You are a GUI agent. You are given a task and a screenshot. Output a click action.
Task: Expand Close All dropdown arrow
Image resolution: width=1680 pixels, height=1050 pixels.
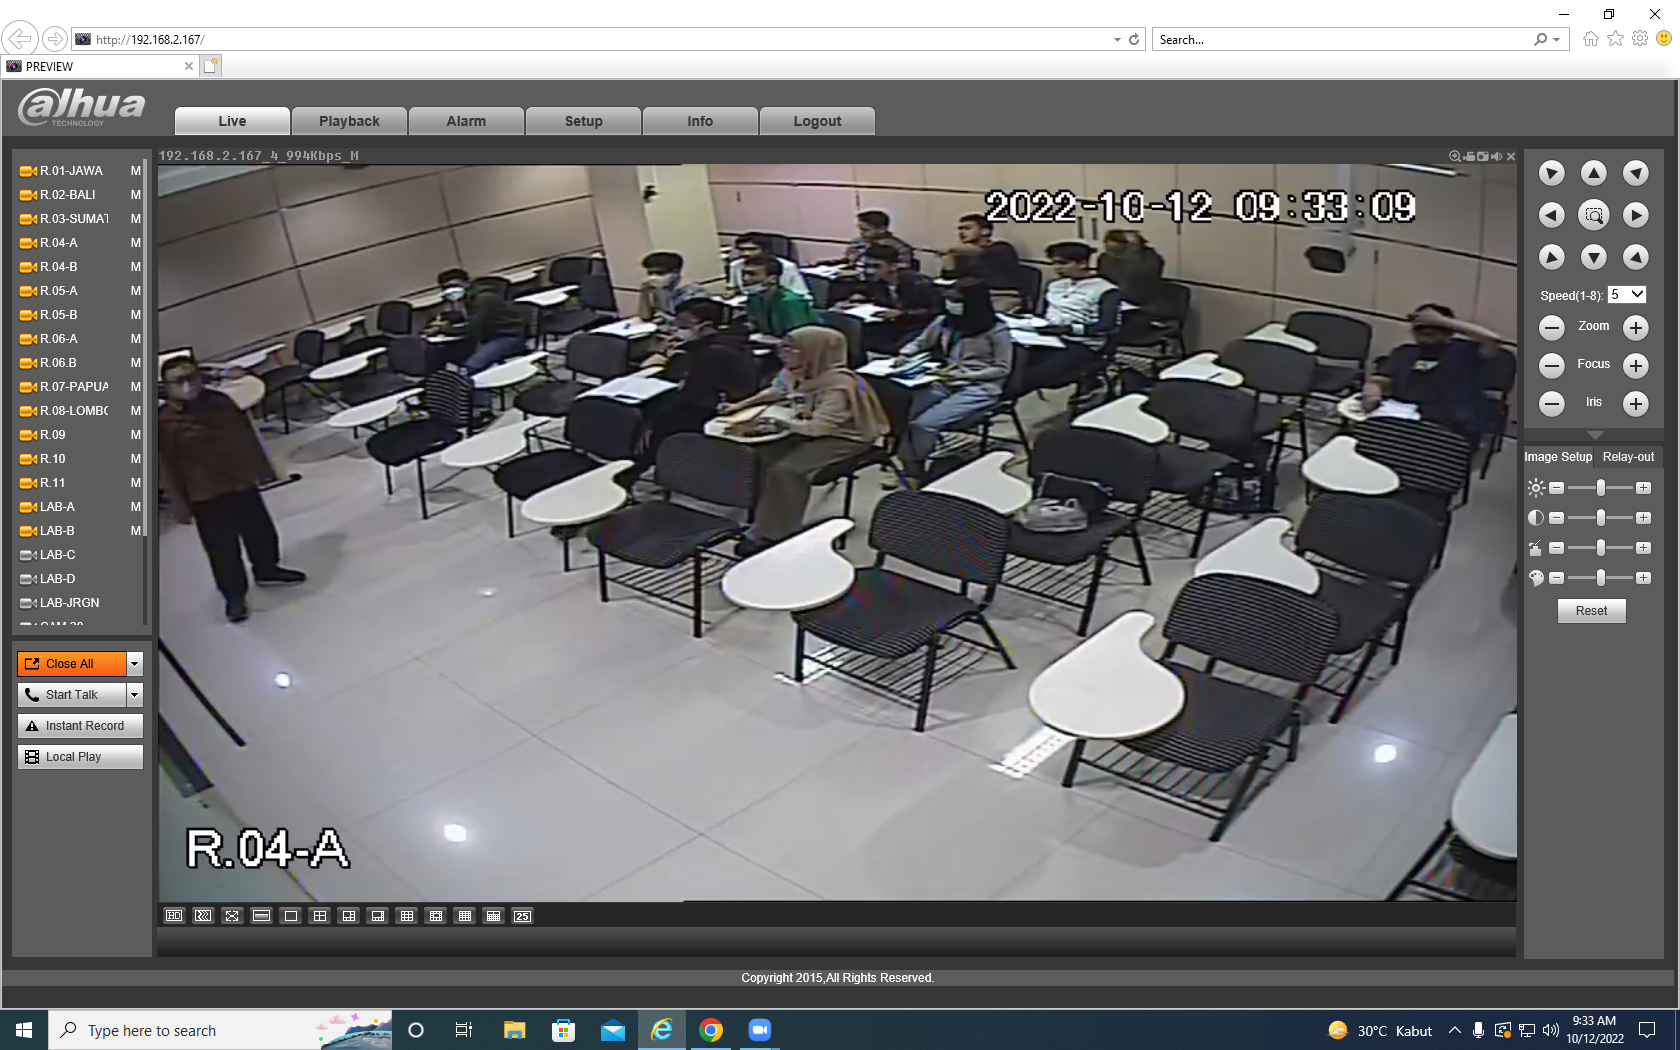pyautogui.click(x=135, y=664)
